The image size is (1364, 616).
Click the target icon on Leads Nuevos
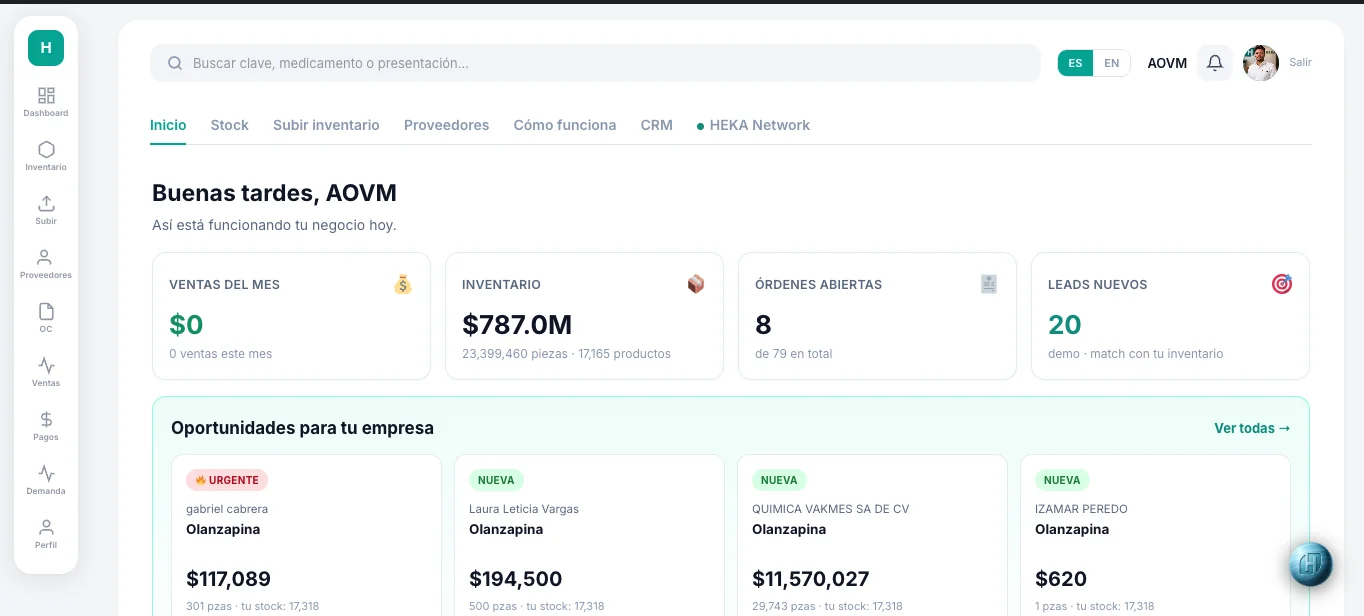click(x=1282, y=284)
